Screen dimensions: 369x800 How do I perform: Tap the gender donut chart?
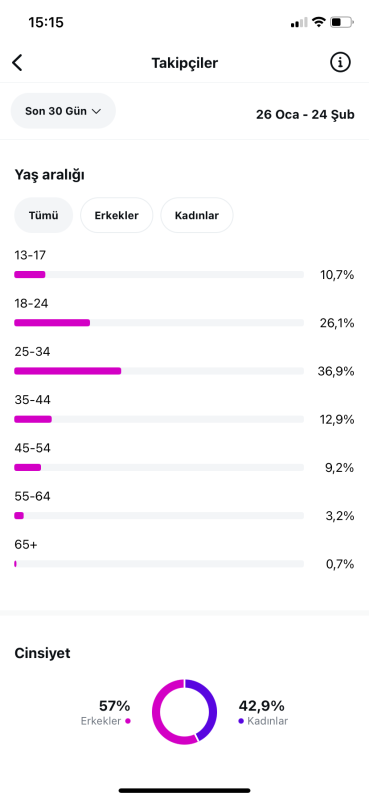(184, 712)
